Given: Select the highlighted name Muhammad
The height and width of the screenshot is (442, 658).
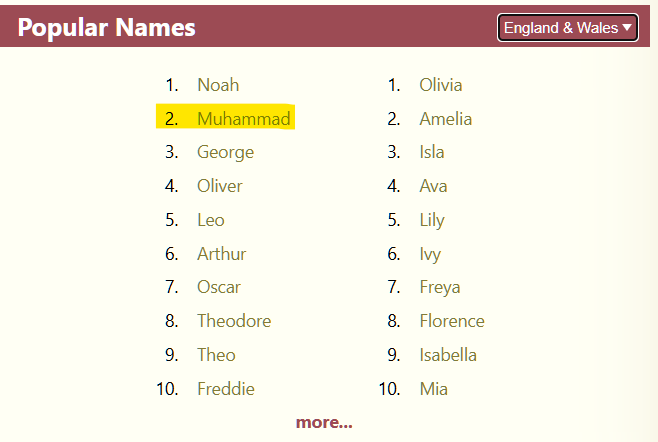Looking at the screenshot, I should [x=244, y=119].
